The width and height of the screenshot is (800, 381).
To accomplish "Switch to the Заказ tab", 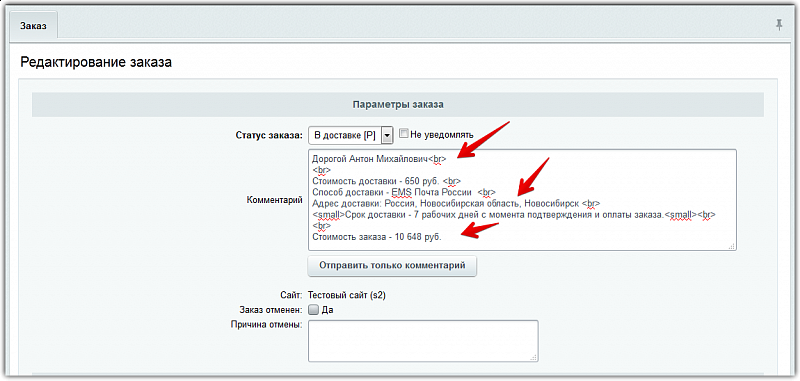I will tap(33, 26).
